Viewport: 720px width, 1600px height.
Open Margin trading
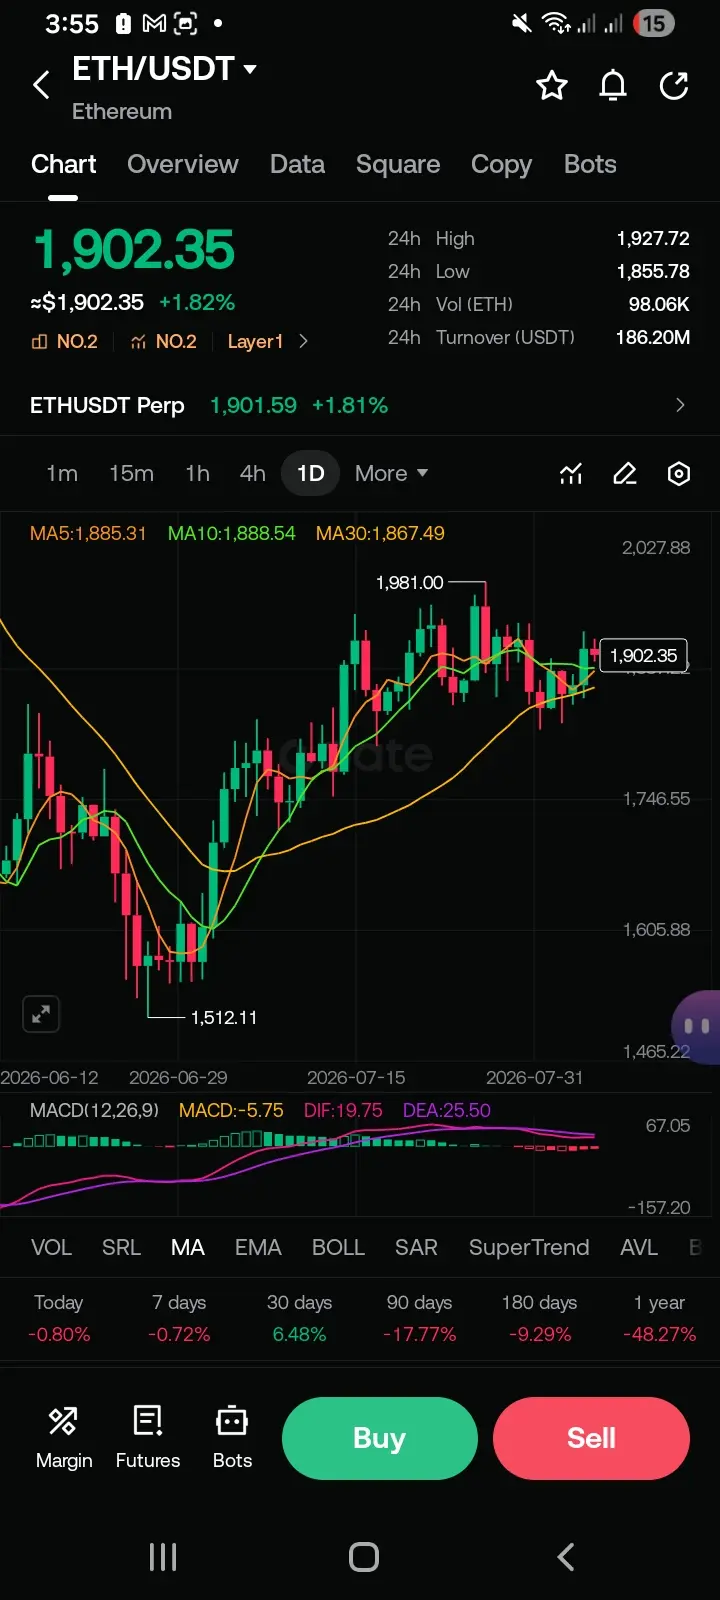(x=64, y=1438)
